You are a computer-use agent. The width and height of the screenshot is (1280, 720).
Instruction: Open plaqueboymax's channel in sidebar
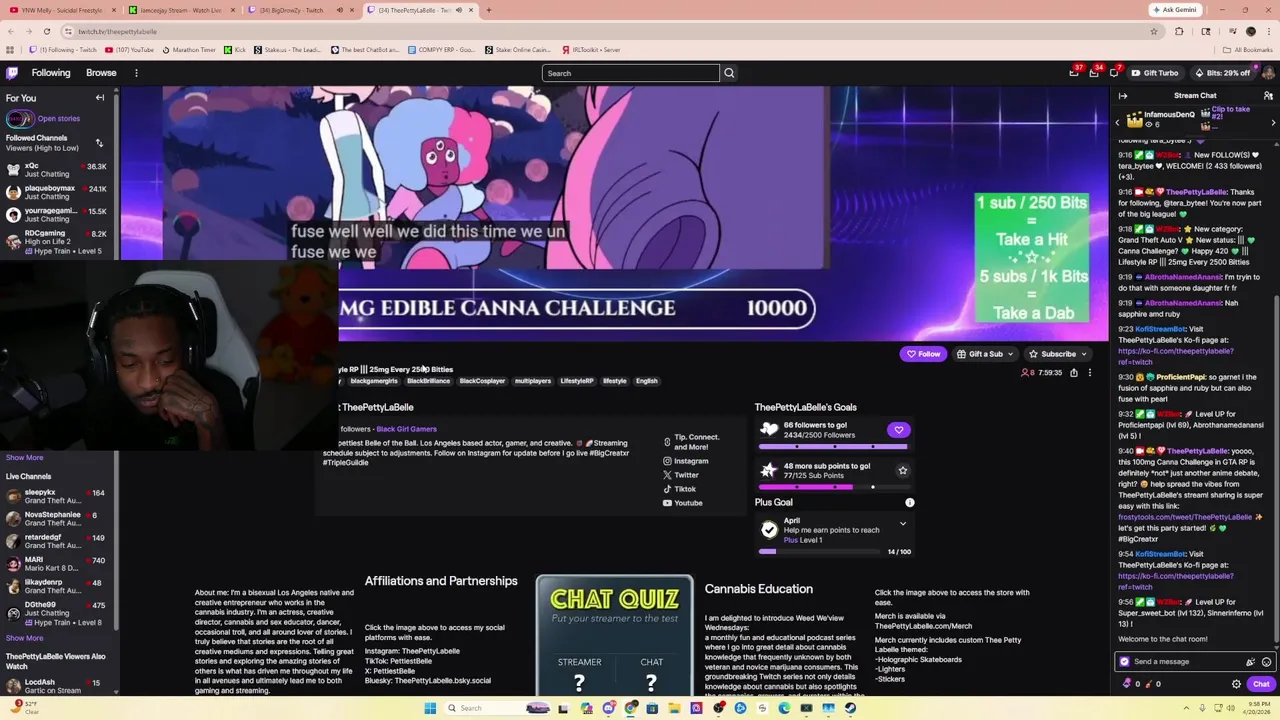(x=57, y=192)
